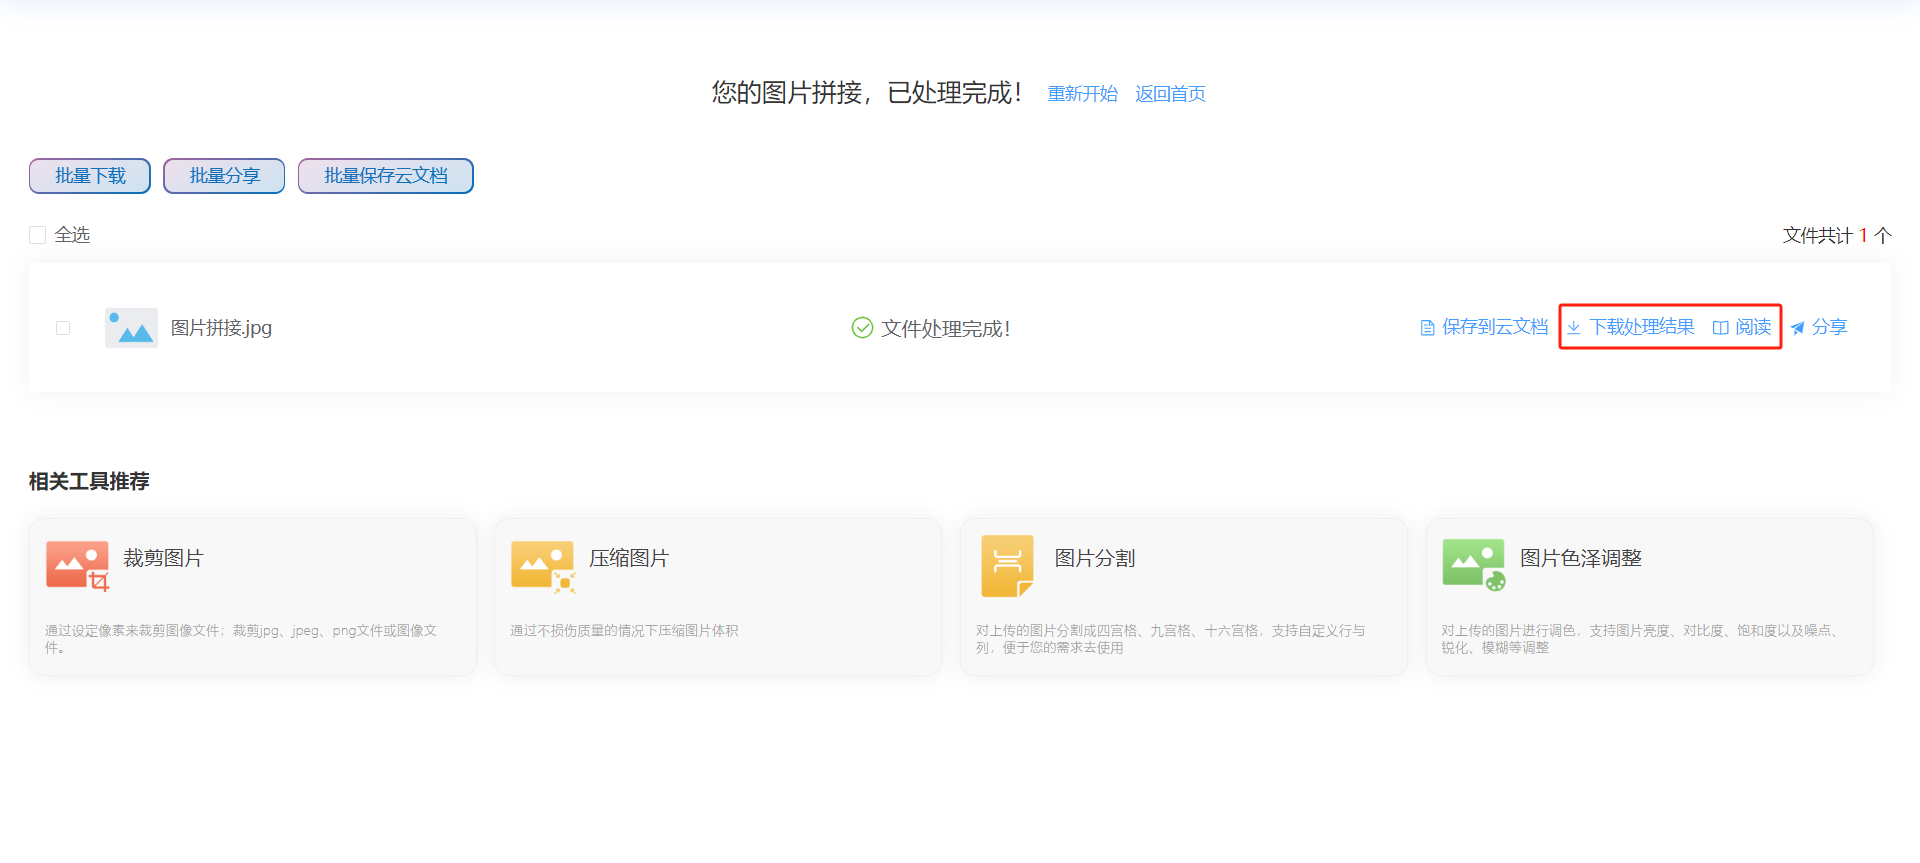The width and height of the screenshot is (1920, 863).
Task: Click the 图片色泽调整 card description text
Action: pyautogui.click(x=1640, y=639)
